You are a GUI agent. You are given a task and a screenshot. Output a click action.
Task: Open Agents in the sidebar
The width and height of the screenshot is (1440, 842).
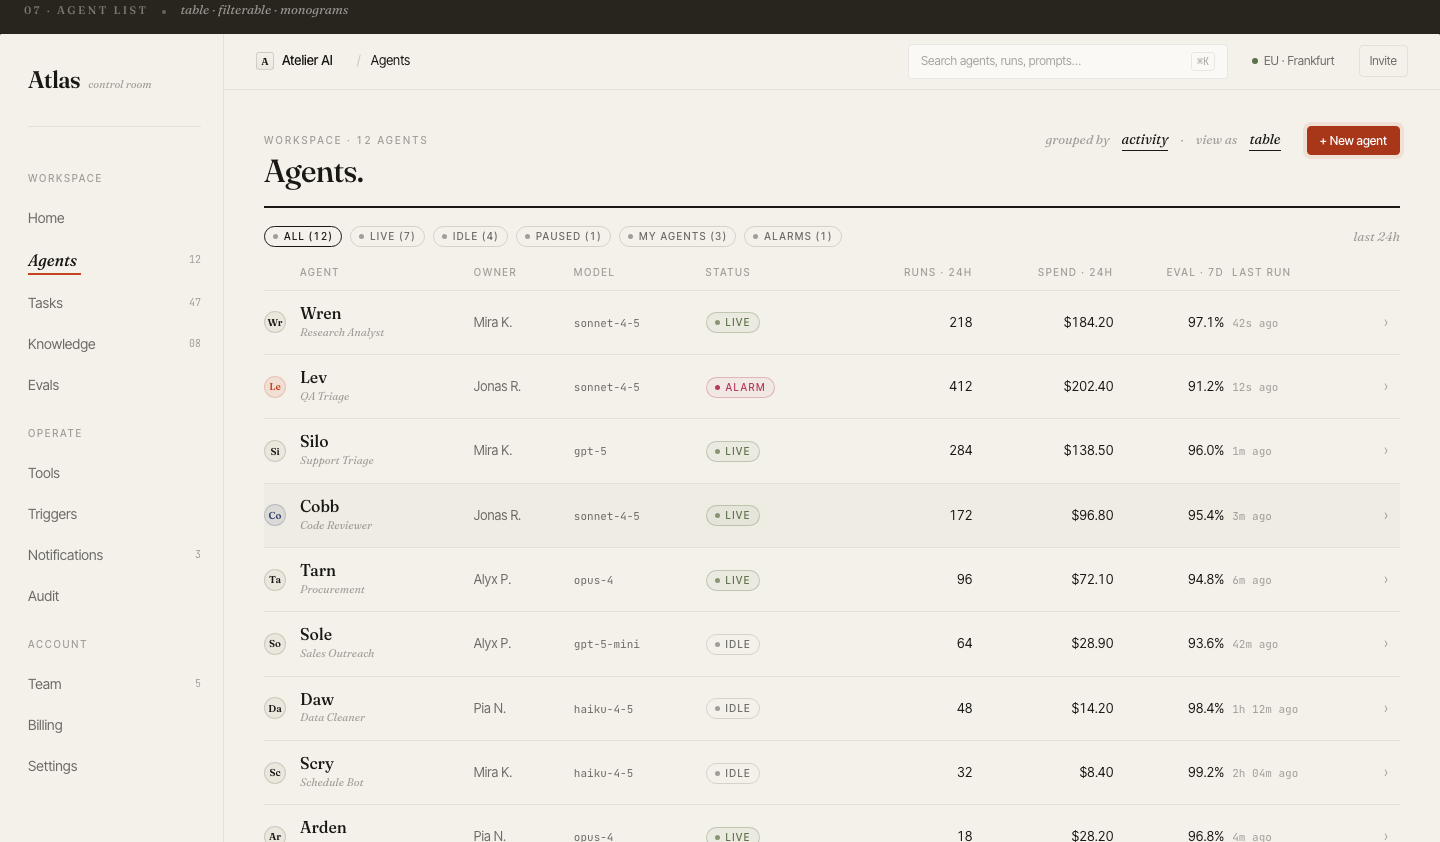click(x=53, y=261)
